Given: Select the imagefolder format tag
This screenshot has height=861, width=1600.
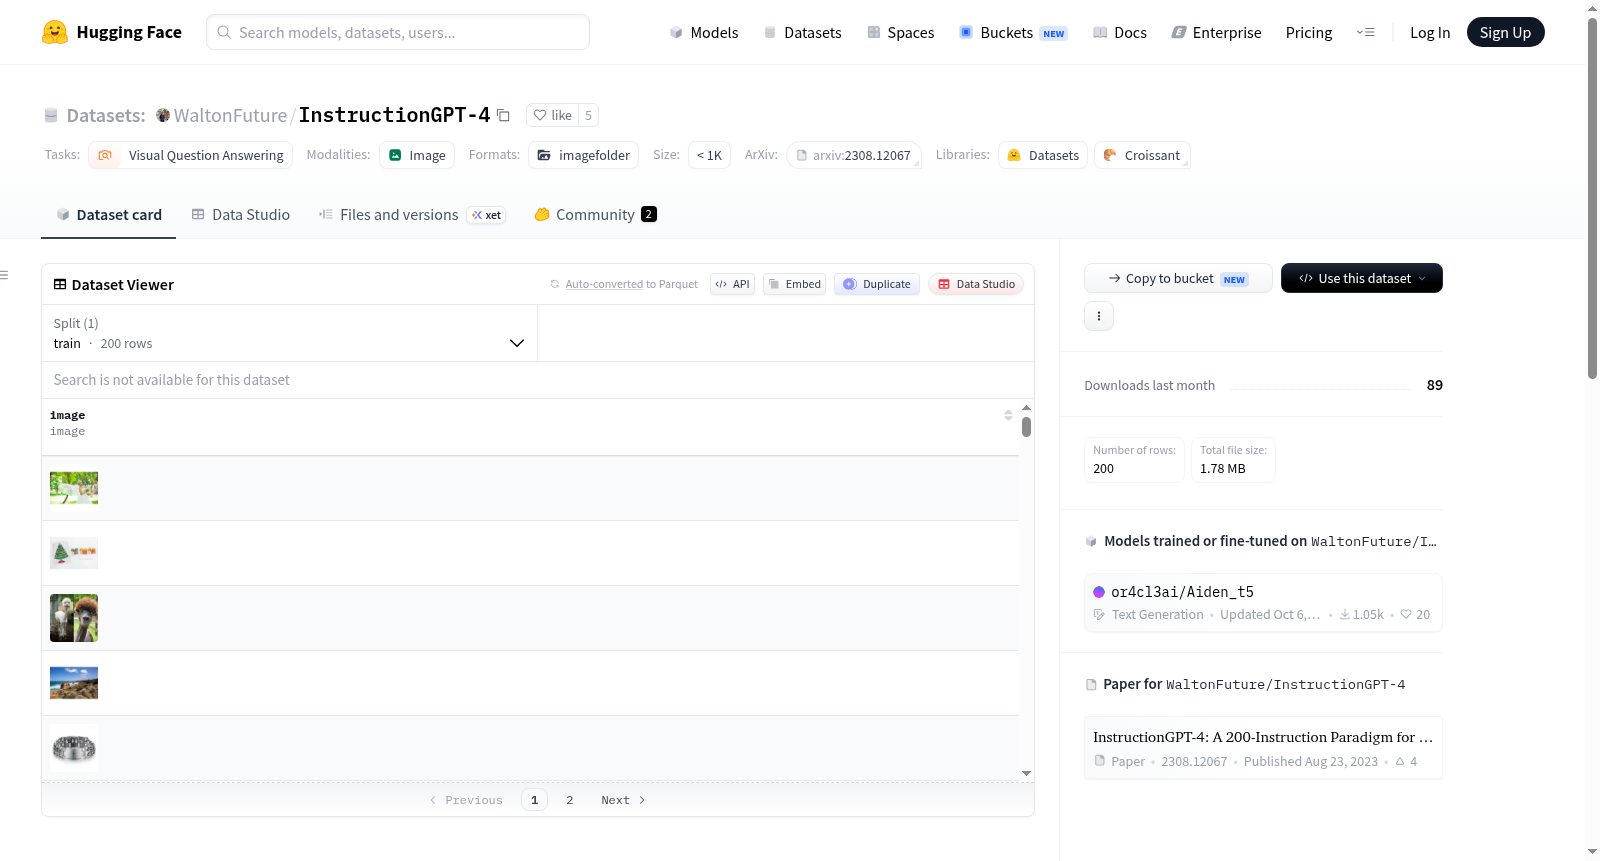Looking at the screenshot, I should pyautogui.click(x=584, y=155).
